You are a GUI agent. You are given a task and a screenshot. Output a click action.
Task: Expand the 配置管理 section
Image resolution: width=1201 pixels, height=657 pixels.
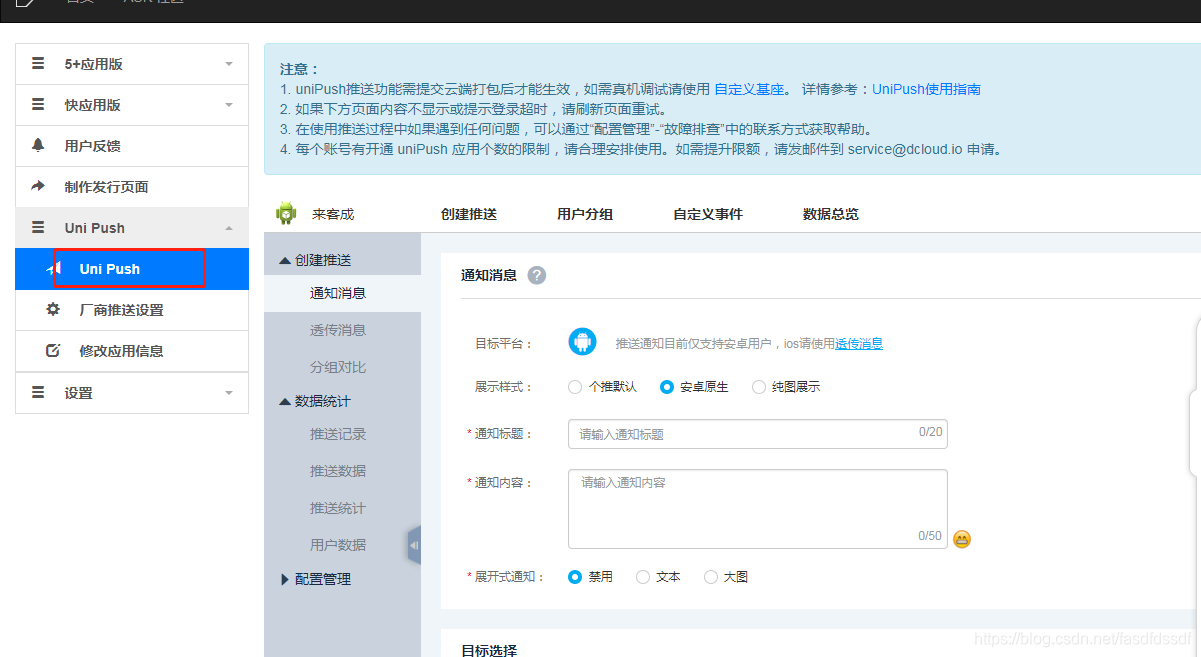[x=323, y=578]
